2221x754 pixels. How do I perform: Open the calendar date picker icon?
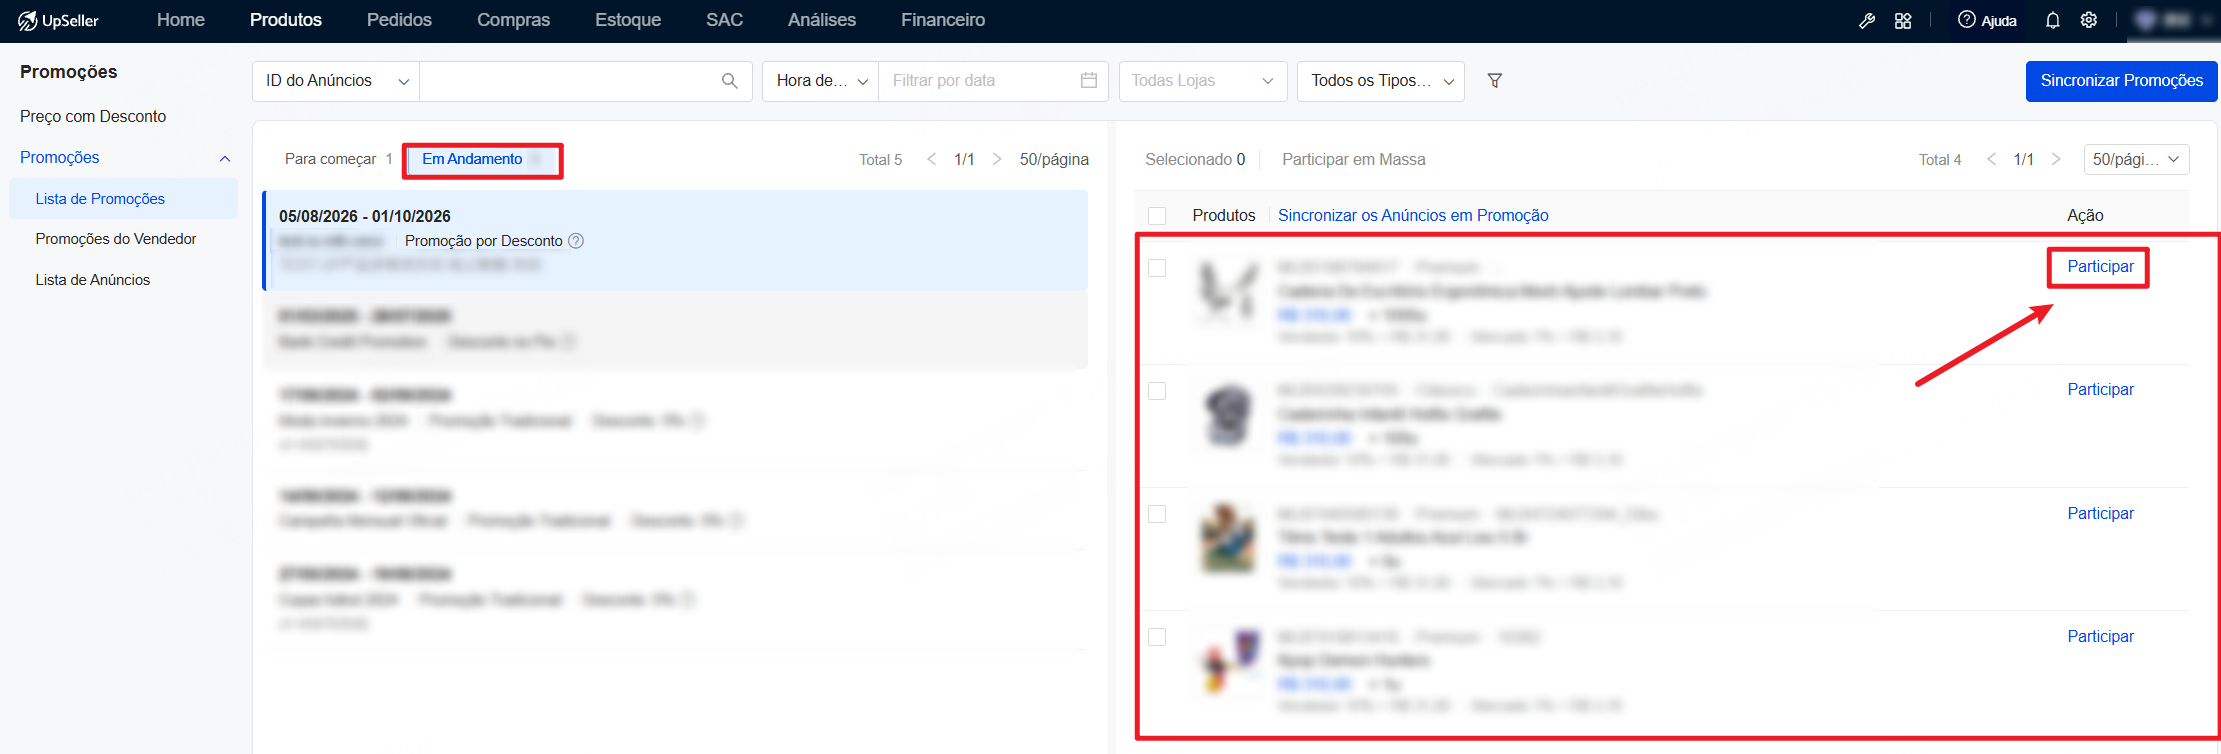[x=1089, y=80]
